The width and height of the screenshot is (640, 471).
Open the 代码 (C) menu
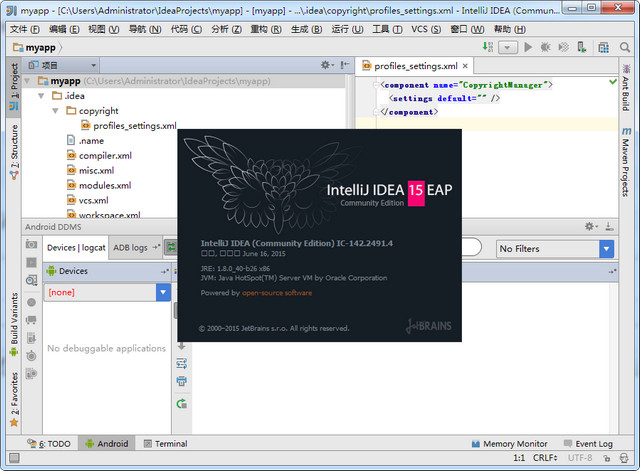[186, 29]
